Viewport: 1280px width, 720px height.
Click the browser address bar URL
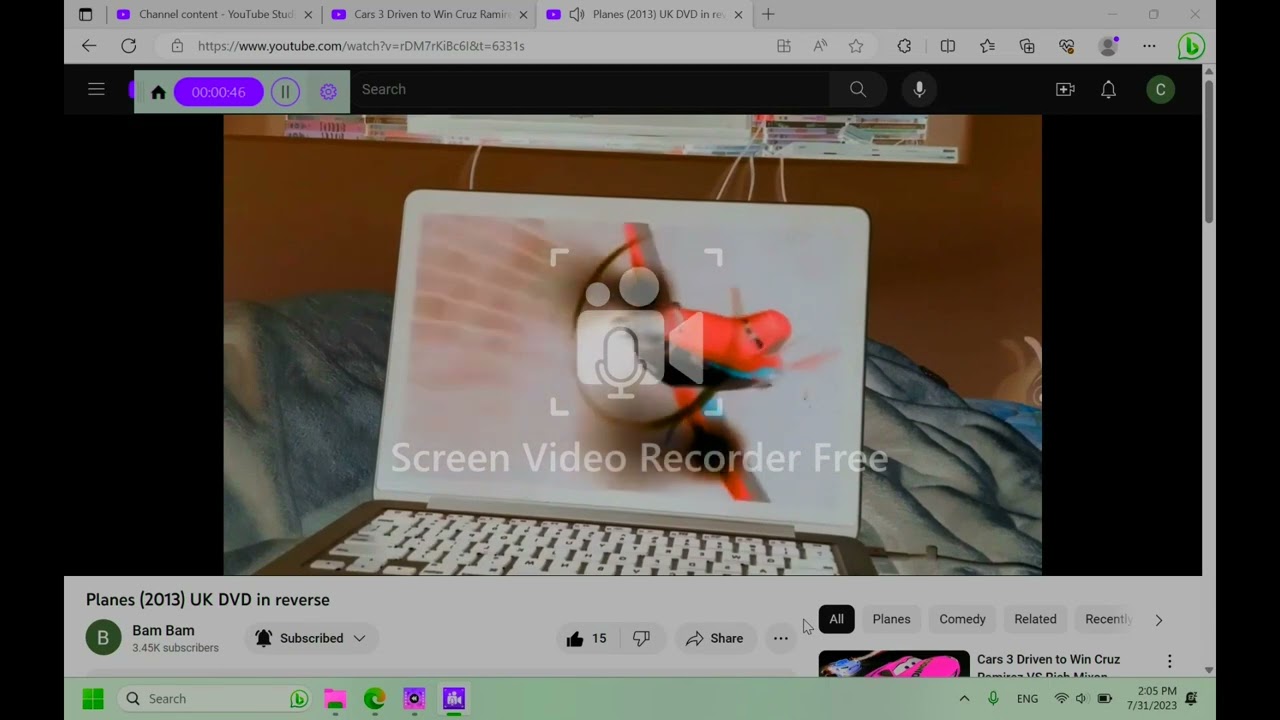(x=361, y=46)
